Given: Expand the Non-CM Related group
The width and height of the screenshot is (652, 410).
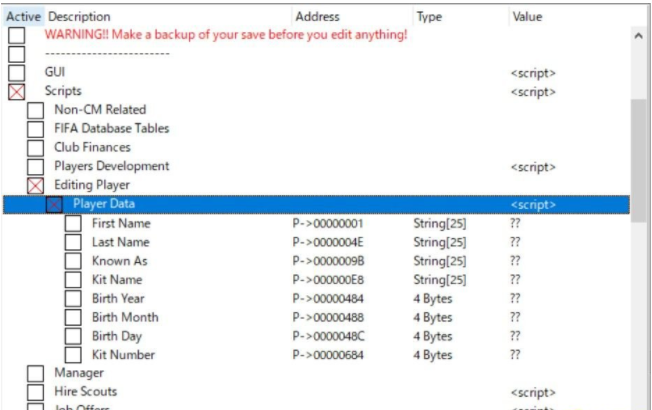Looking at the screenshot, I should (x=35, y=110).
